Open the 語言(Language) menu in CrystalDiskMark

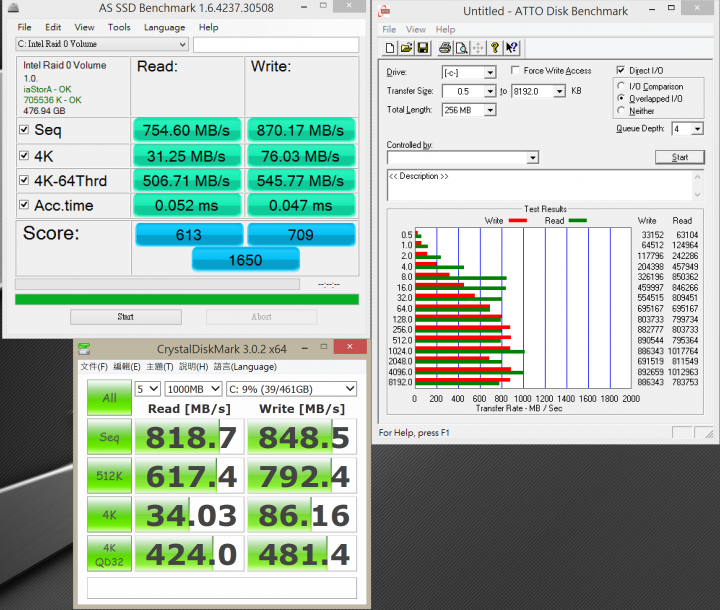tap(245, 367)
